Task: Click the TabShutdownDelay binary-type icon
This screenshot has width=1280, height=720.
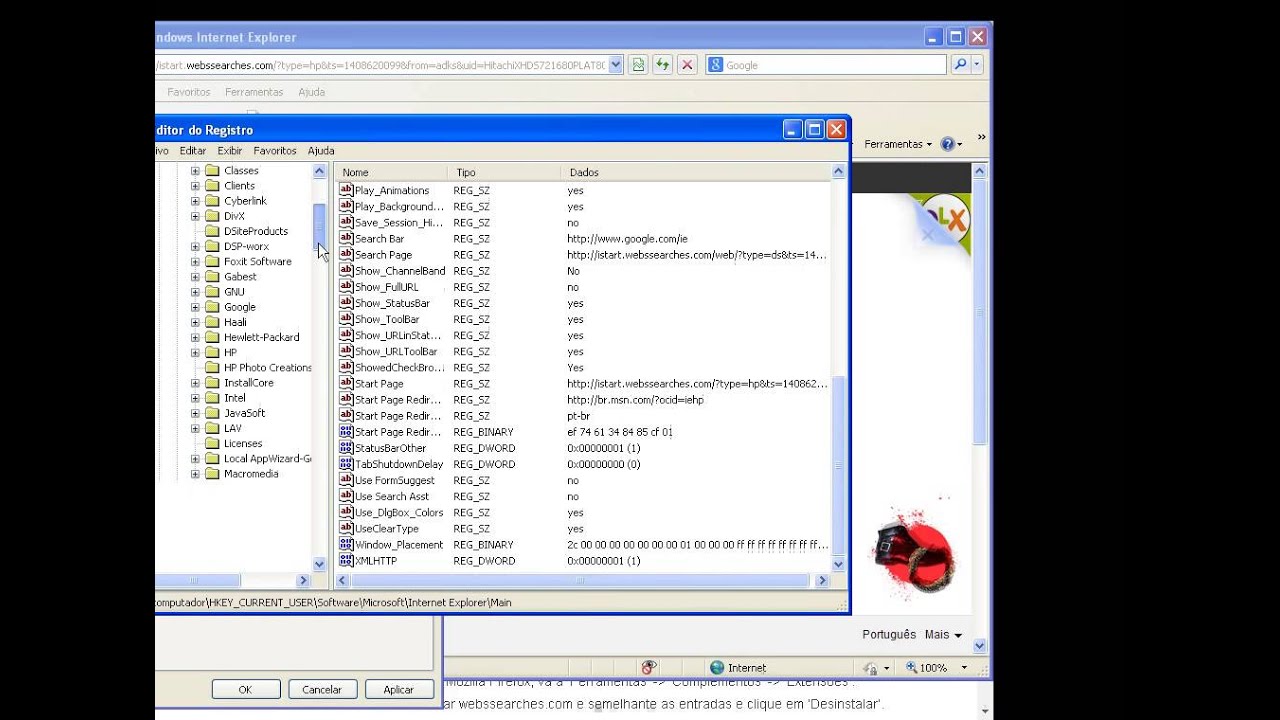Action: (x=346, y=464)
